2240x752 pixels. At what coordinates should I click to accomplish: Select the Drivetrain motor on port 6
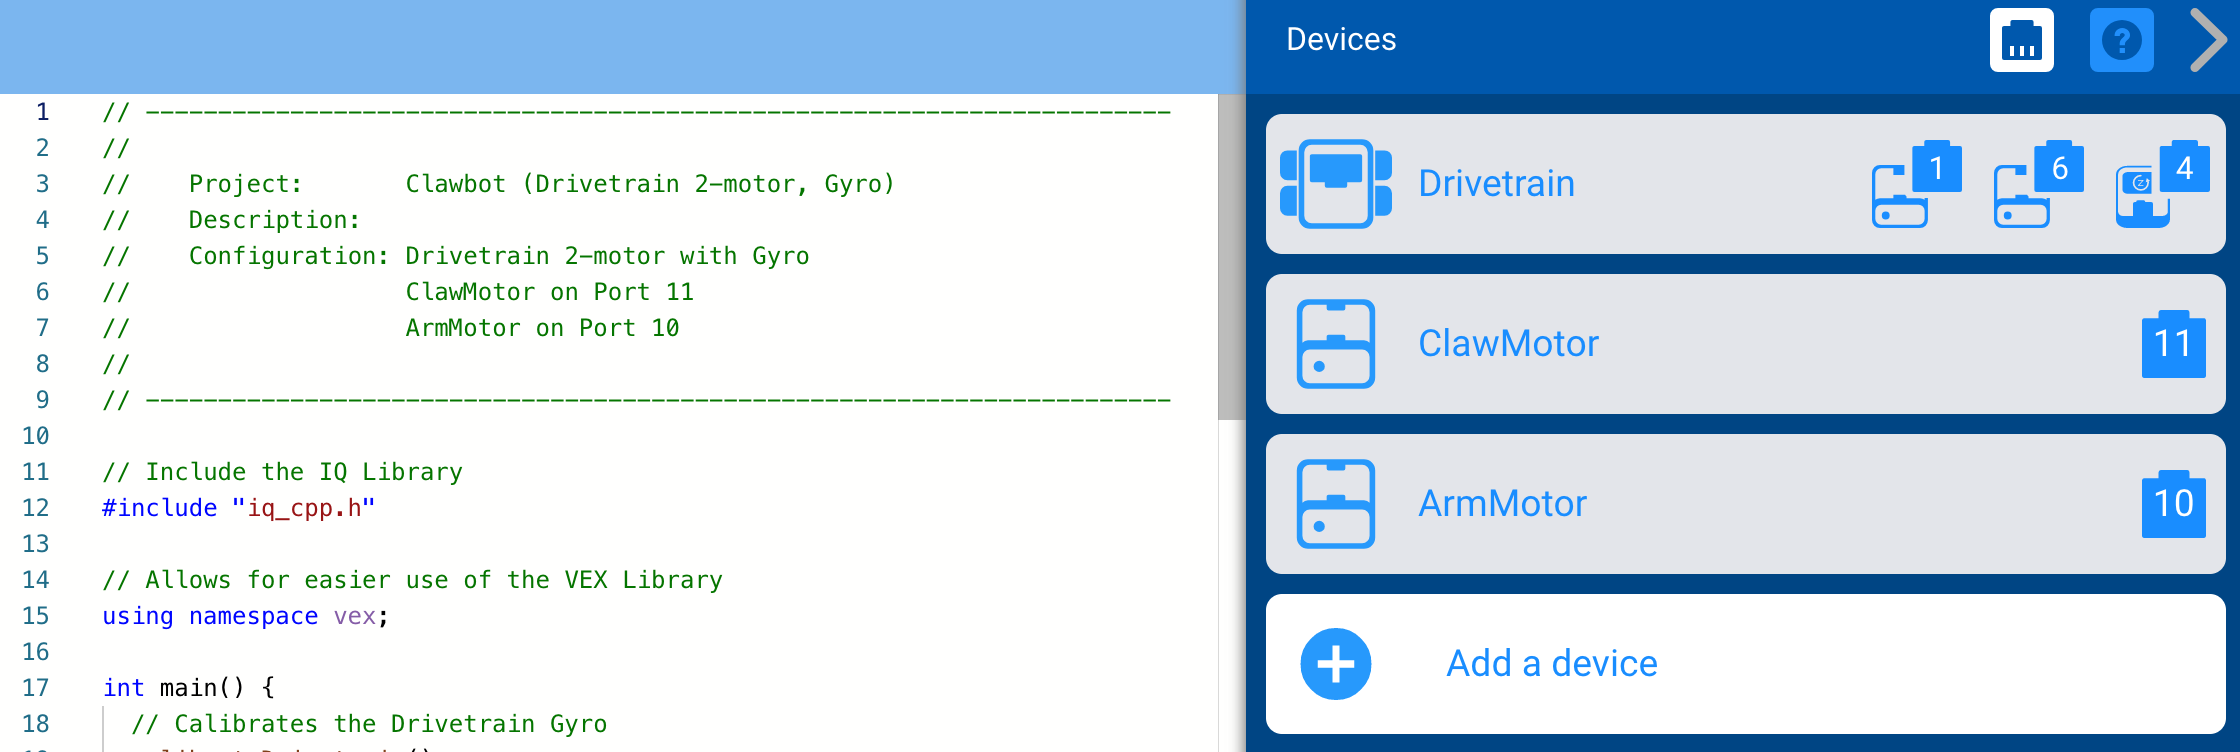(x=2037, y=185)
